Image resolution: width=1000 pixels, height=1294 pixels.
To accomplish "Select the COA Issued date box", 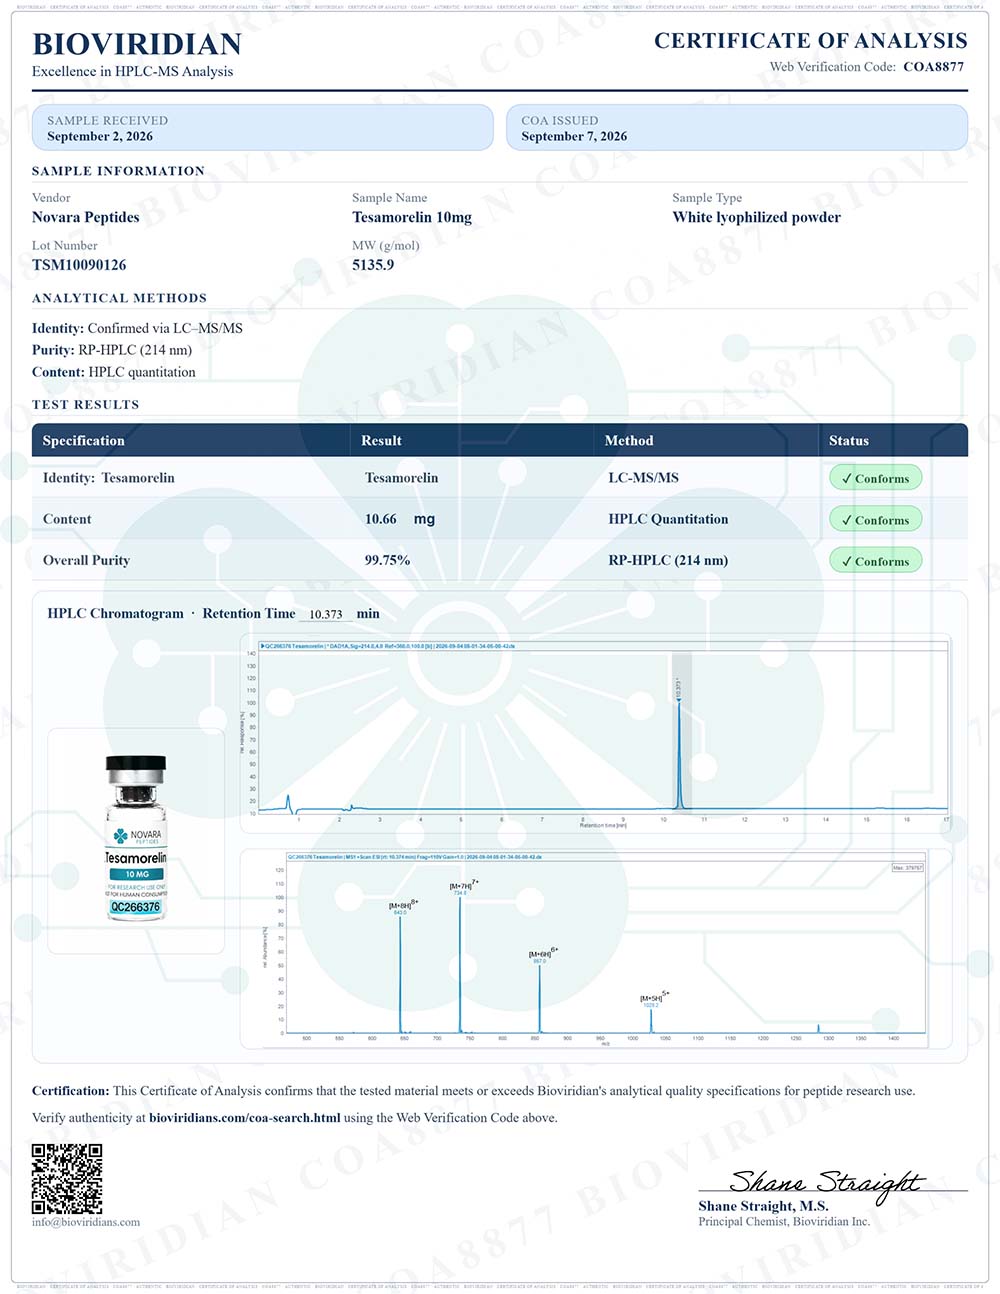I will pos(737,128).
